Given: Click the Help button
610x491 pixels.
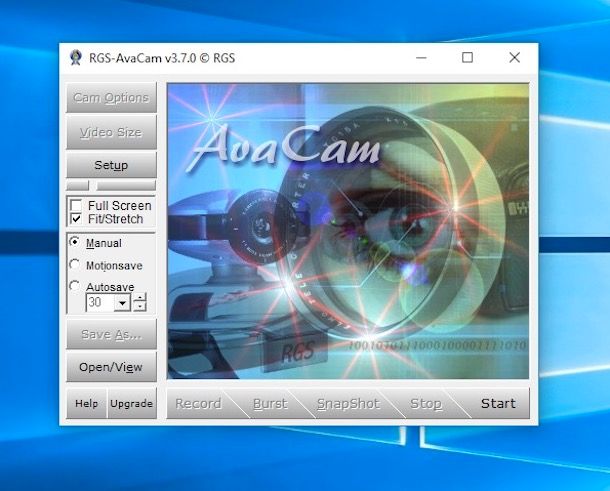Looking at the screenshot, I should 87,404.
